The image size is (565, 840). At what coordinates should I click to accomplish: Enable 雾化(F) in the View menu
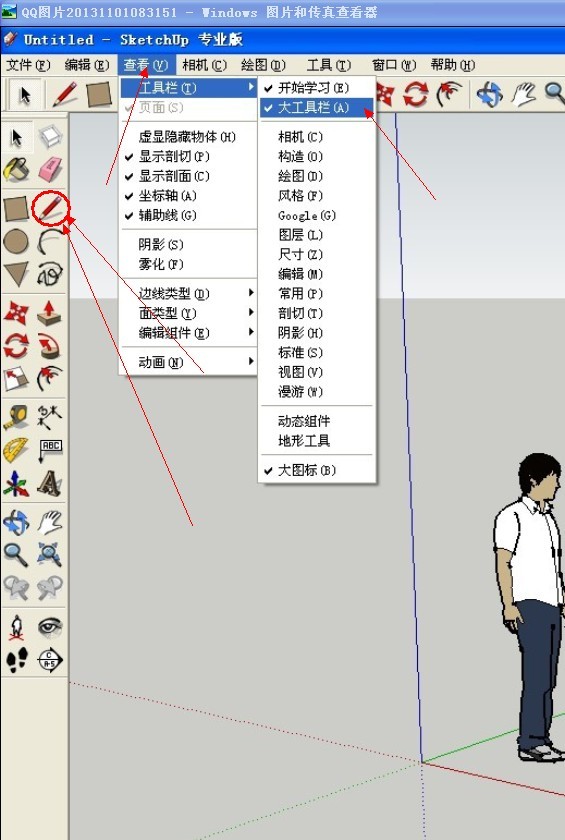pos(189,264)
